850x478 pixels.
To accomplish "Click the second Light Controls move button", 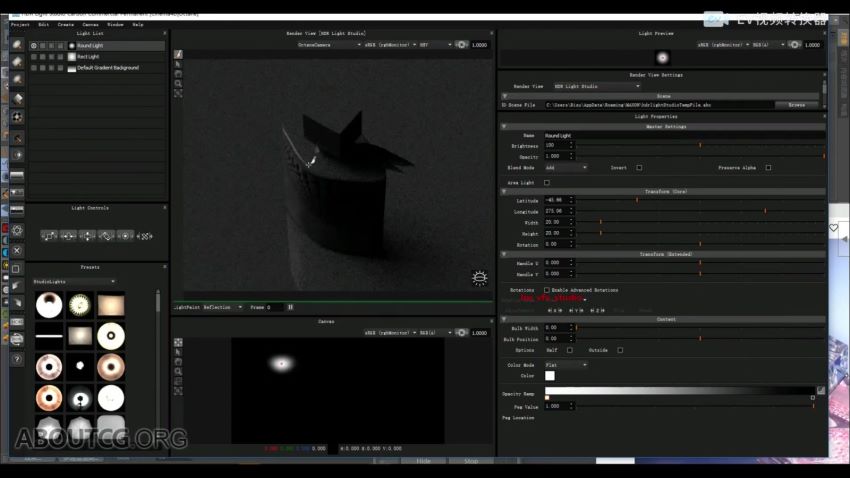I will tap(68, 236).
